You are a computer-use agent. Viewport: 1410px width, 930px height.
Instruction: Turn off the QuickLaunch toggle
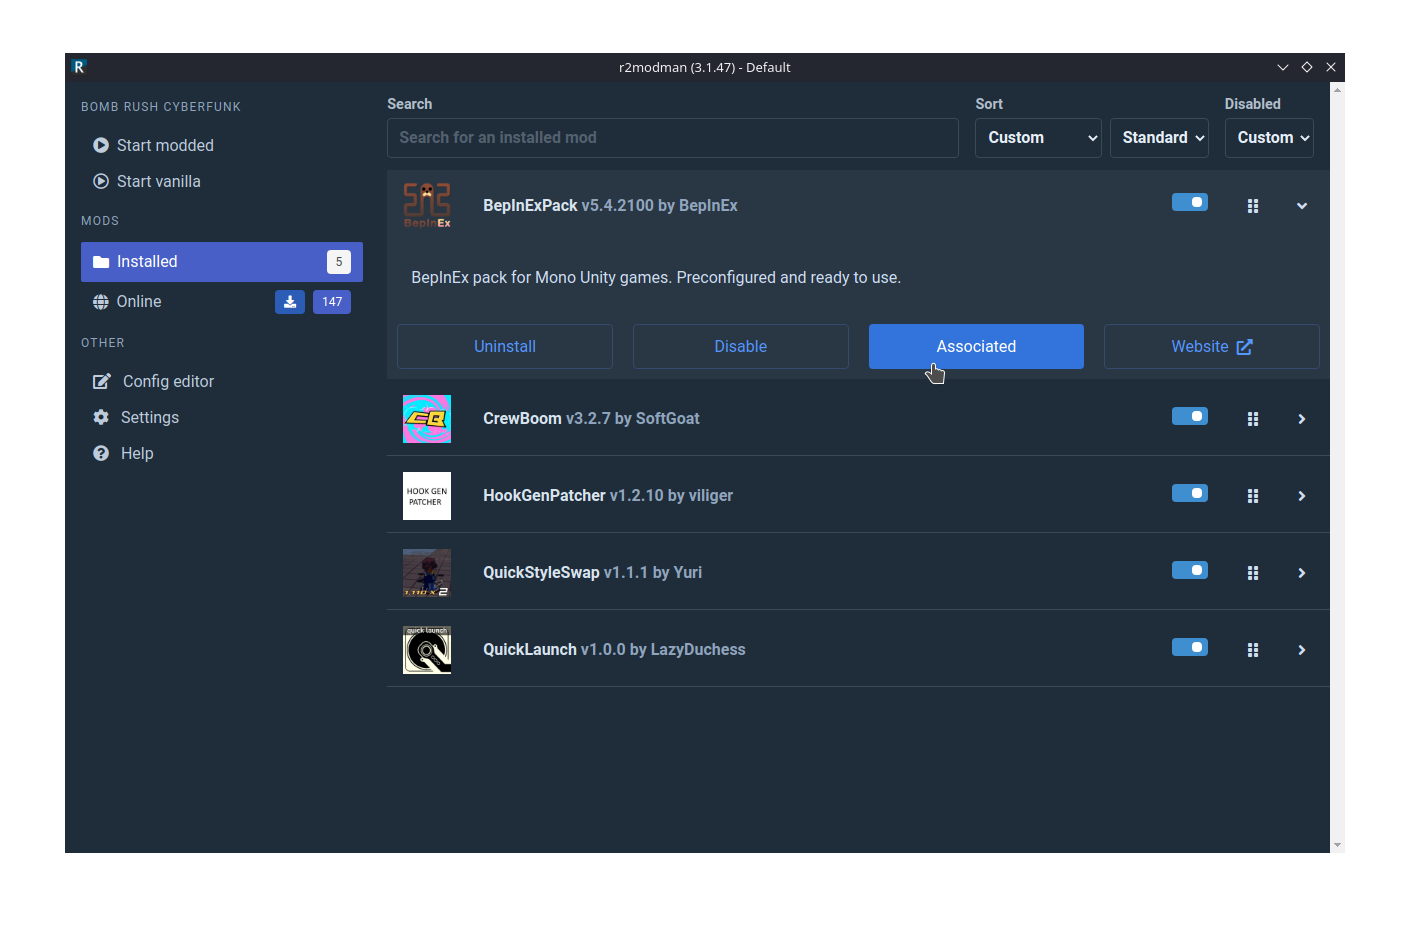(x=1190, y=647)
